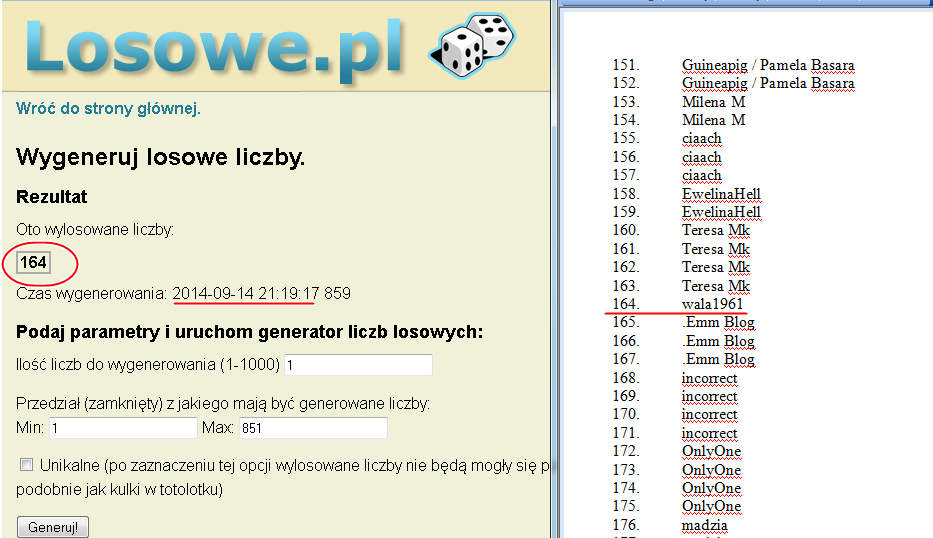The width and height of the screenshot is (933, 538).
Task: Click 'EwelinaHell' in row 158
Action: [x=721, y=194]
